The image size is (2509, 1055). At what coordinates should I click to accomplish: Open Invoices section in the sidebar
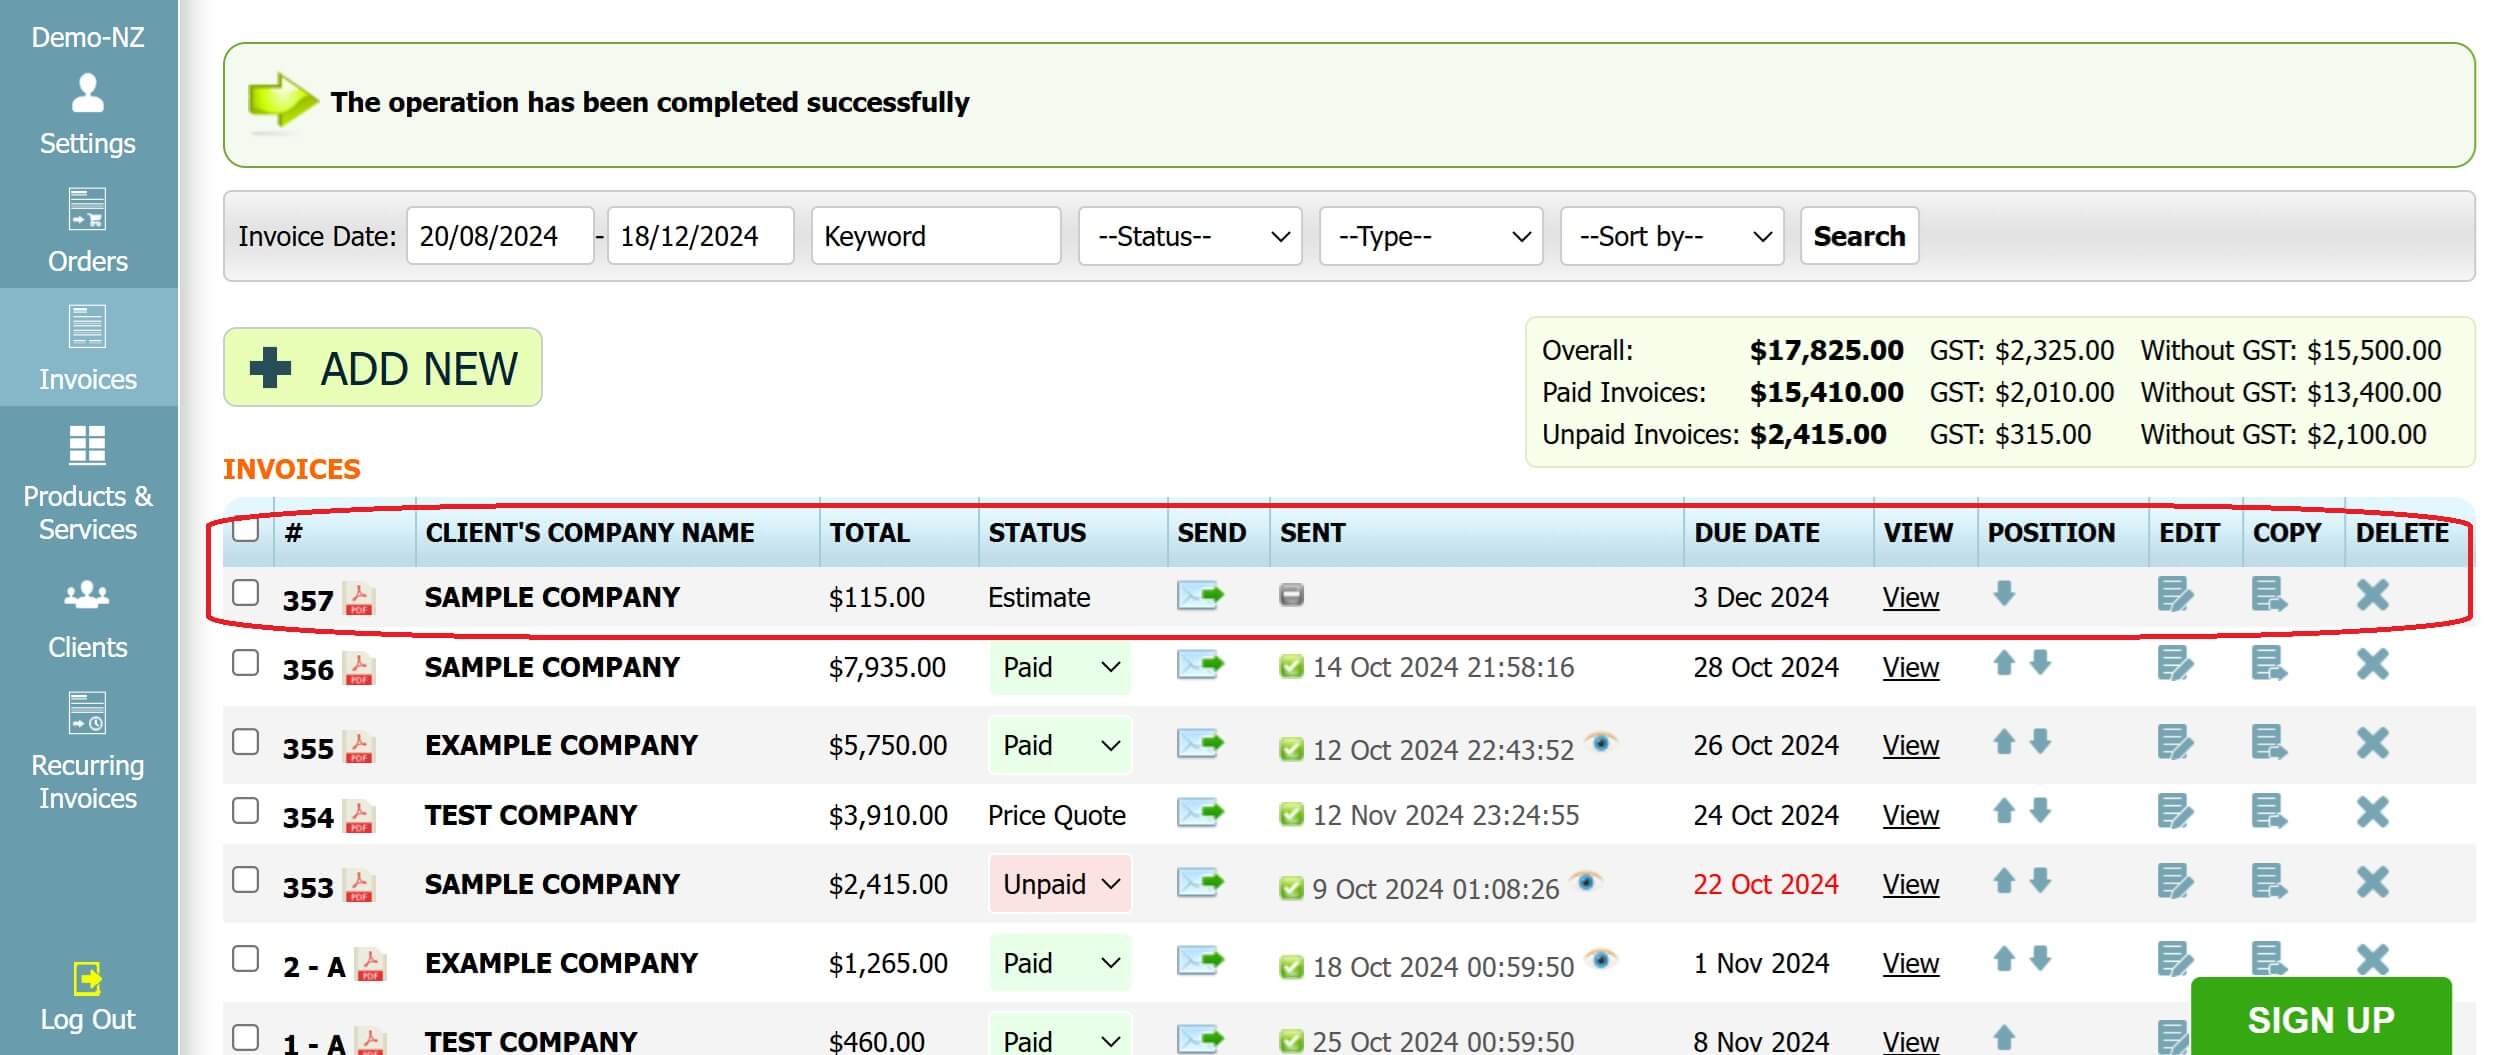tap(88, 347)
